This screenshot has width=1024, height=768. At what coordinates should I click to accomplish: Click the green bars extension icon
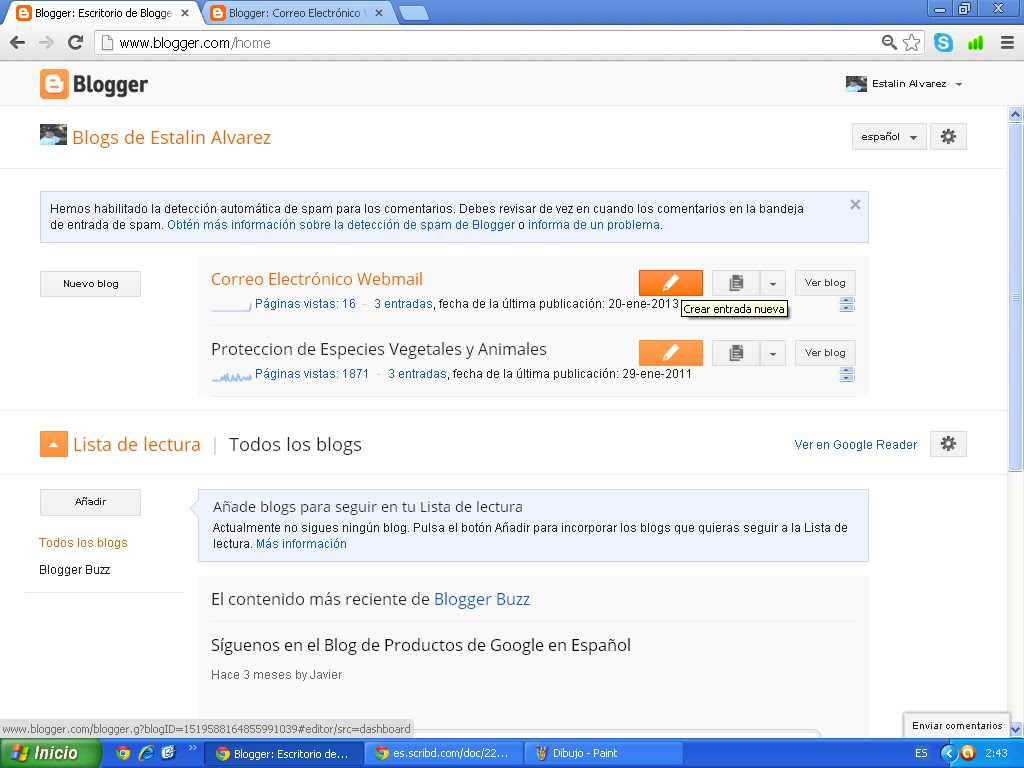(x=975, y=43)
